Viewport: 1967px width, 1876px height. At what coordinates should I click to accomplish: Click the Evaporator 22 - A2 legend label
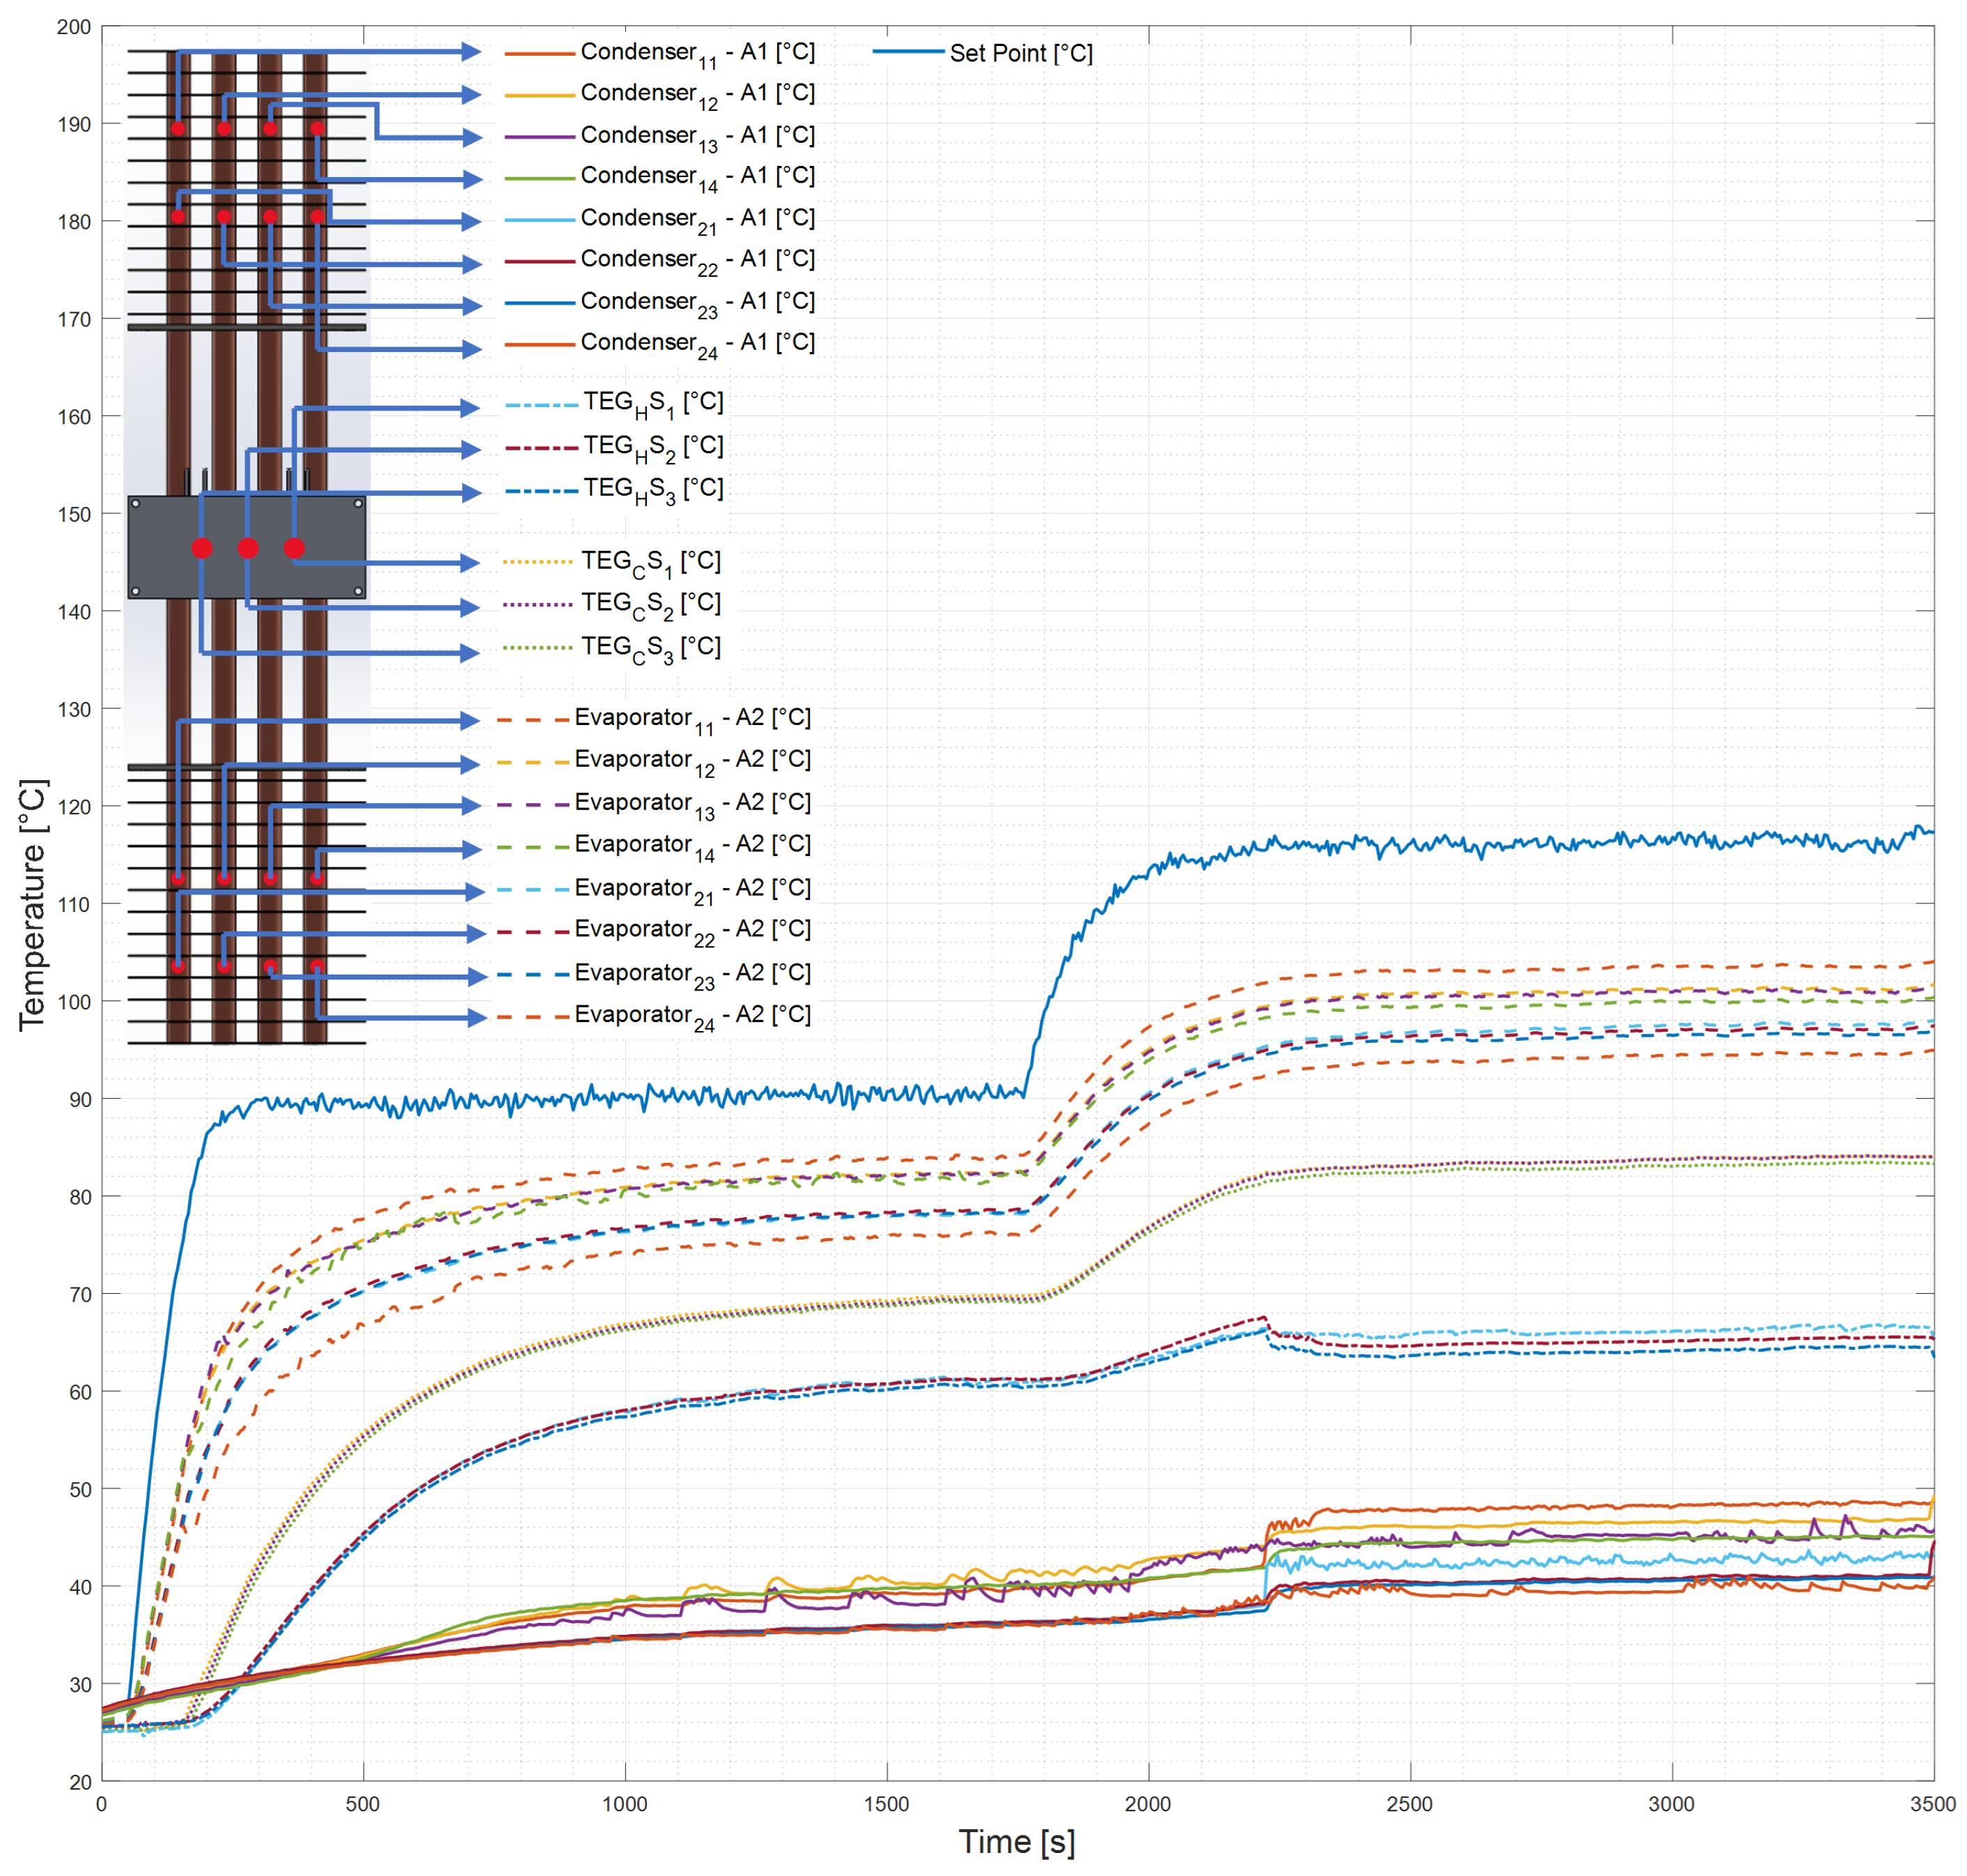pyautogui.click(x=692, y=930)
